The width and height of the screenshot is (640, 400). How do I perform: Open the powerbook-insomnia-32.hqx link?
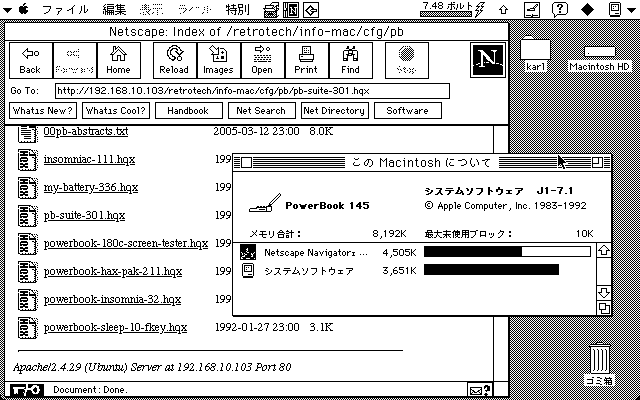pyautogui.click(x=113, y=300)
